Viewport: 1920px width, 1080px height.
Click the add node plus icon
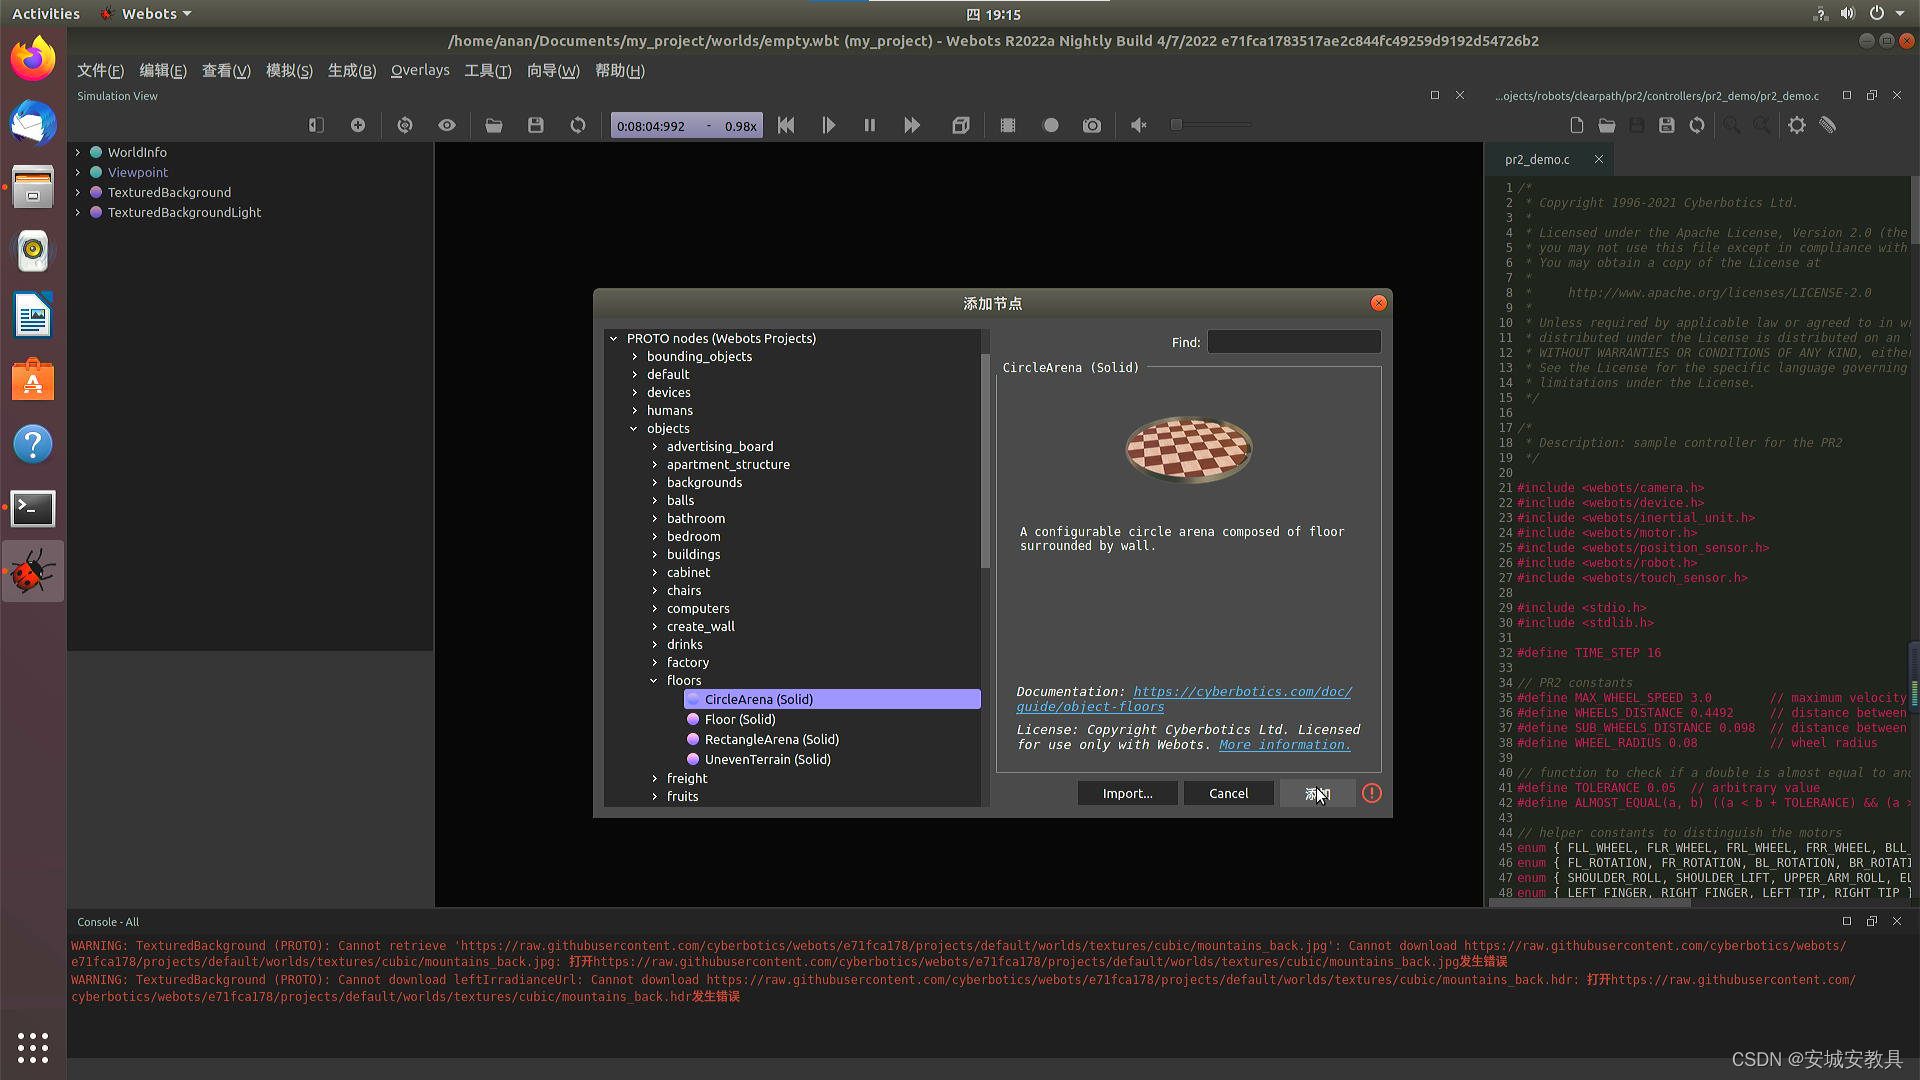coord(358,125)
